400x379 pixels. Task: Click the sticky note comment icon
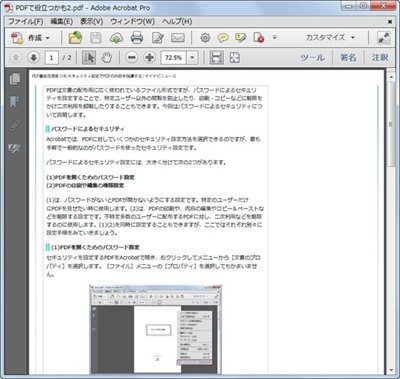click(223, 38)
